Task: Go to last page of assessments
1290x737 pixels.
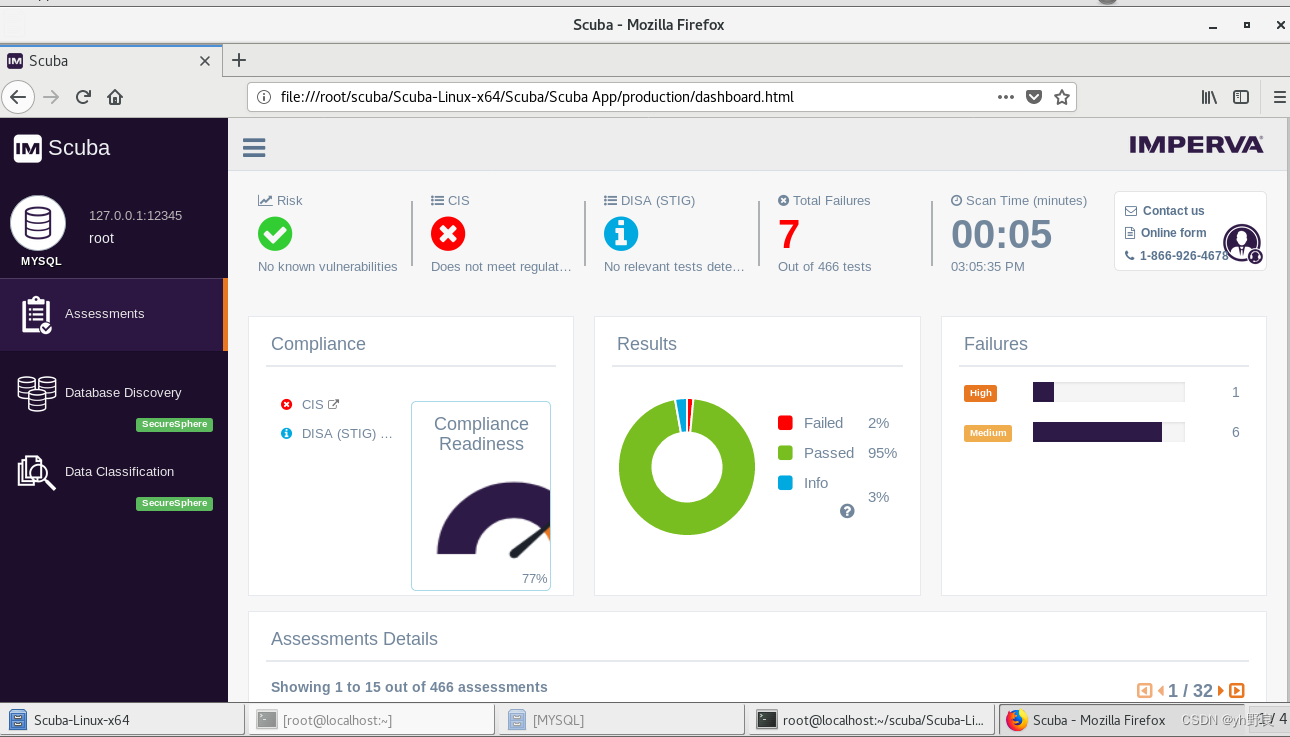Action: tap(1237, 691)
